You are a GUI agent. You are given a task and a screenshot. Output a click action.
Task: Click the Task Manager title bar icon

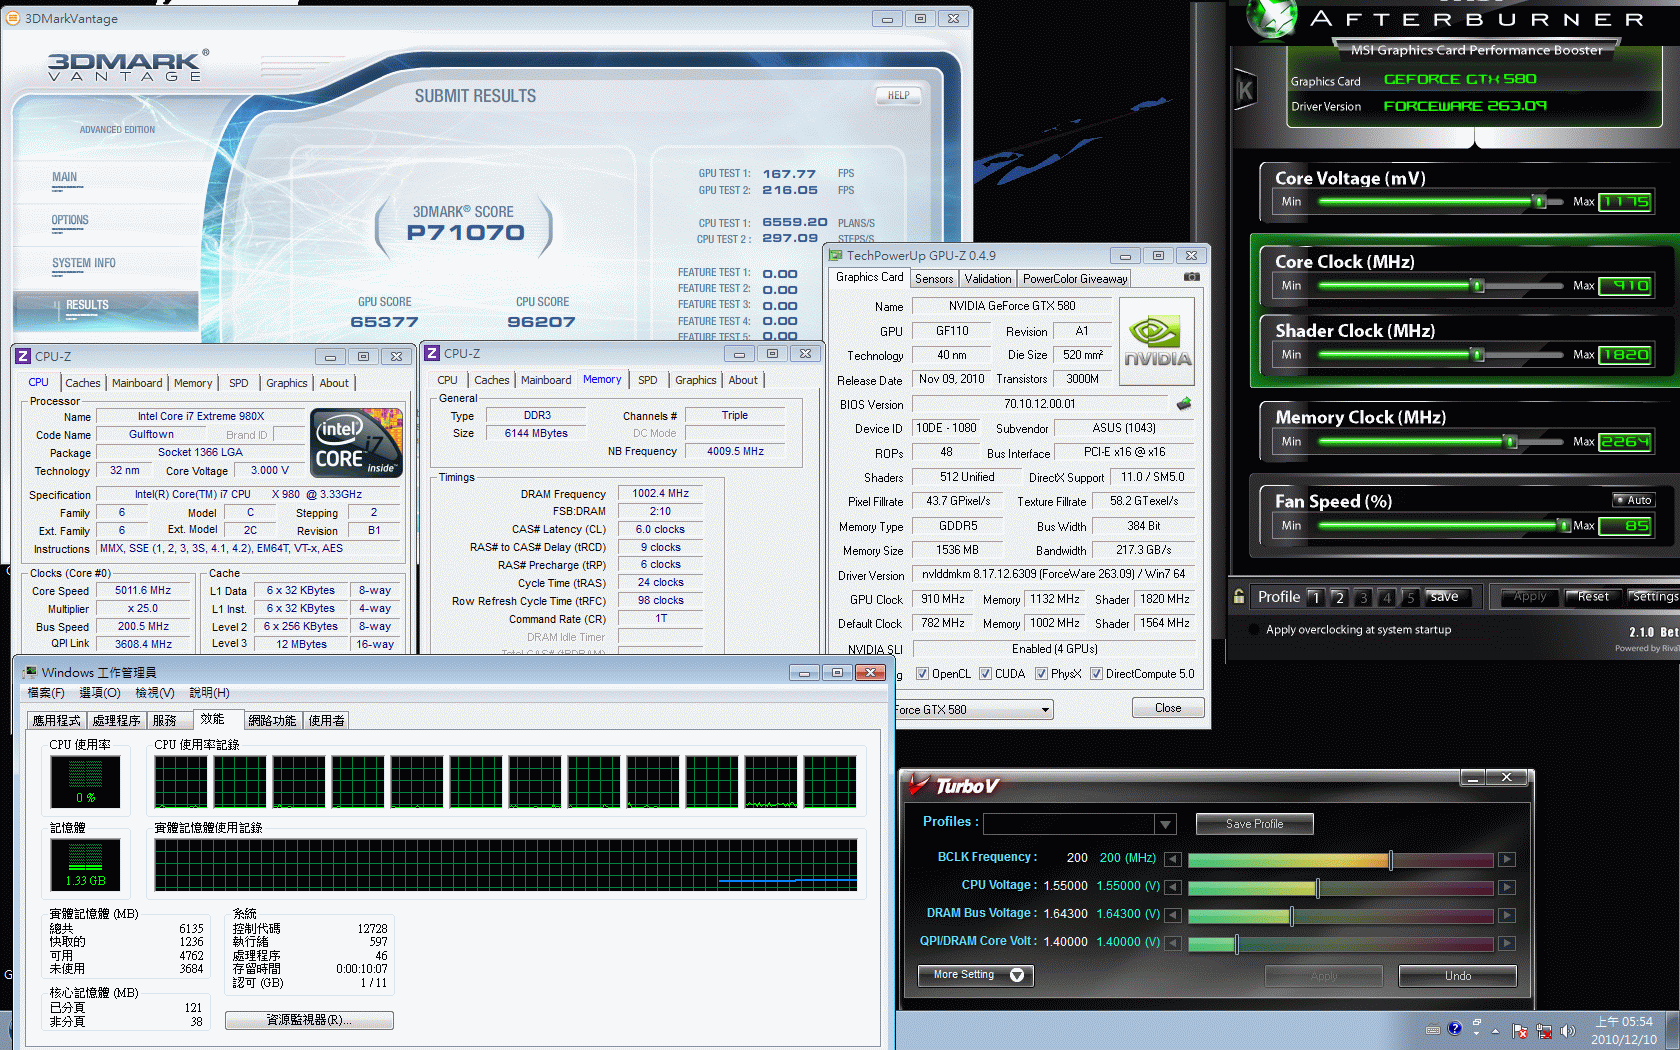(x=31, y=672)
